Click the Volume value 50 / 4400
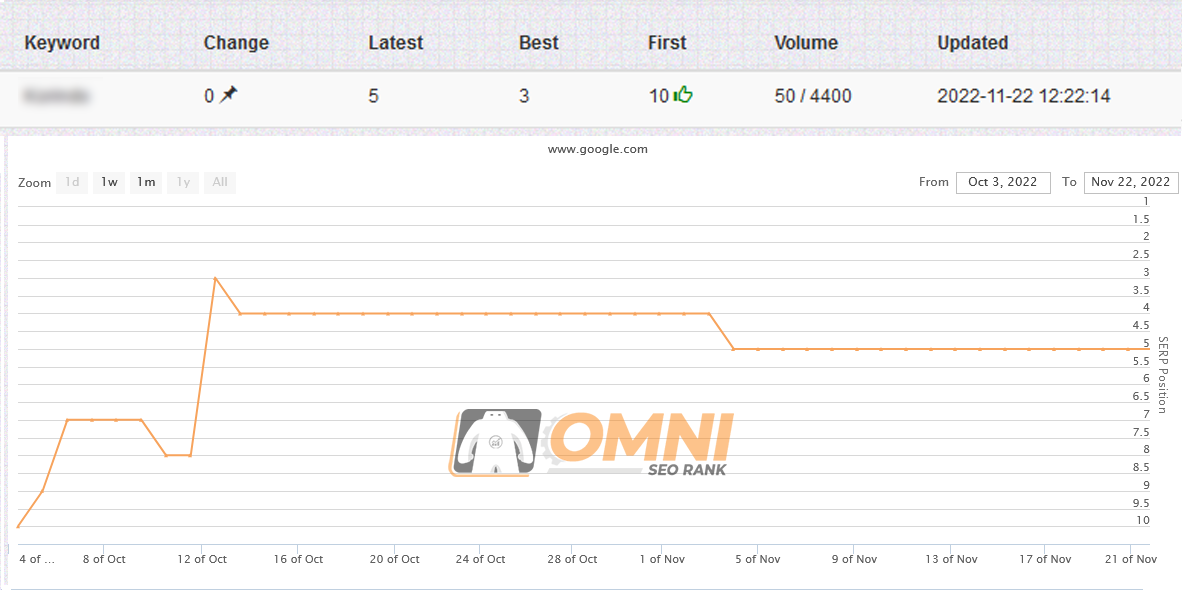 click(813, 96)
